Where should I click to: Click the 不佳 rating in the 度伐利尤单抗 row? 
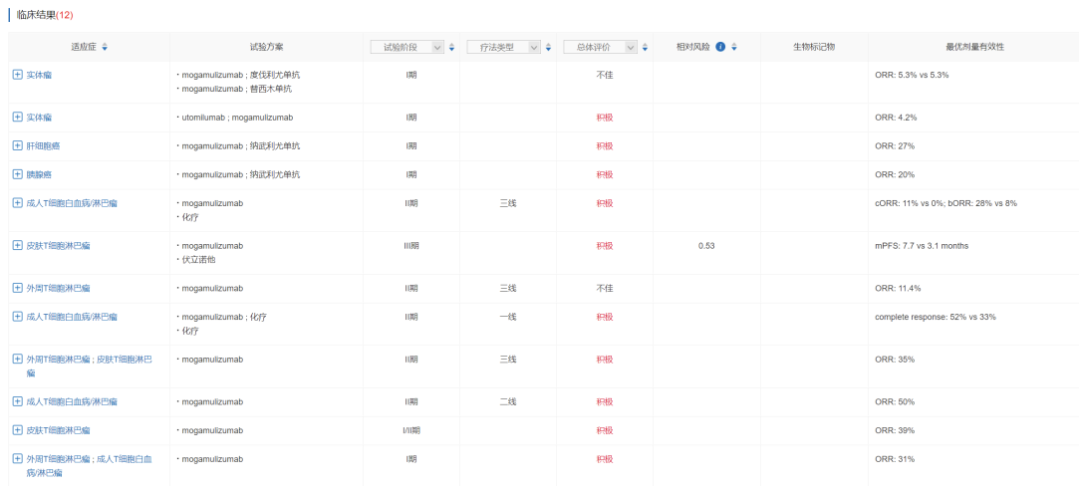tap(604, 74)
